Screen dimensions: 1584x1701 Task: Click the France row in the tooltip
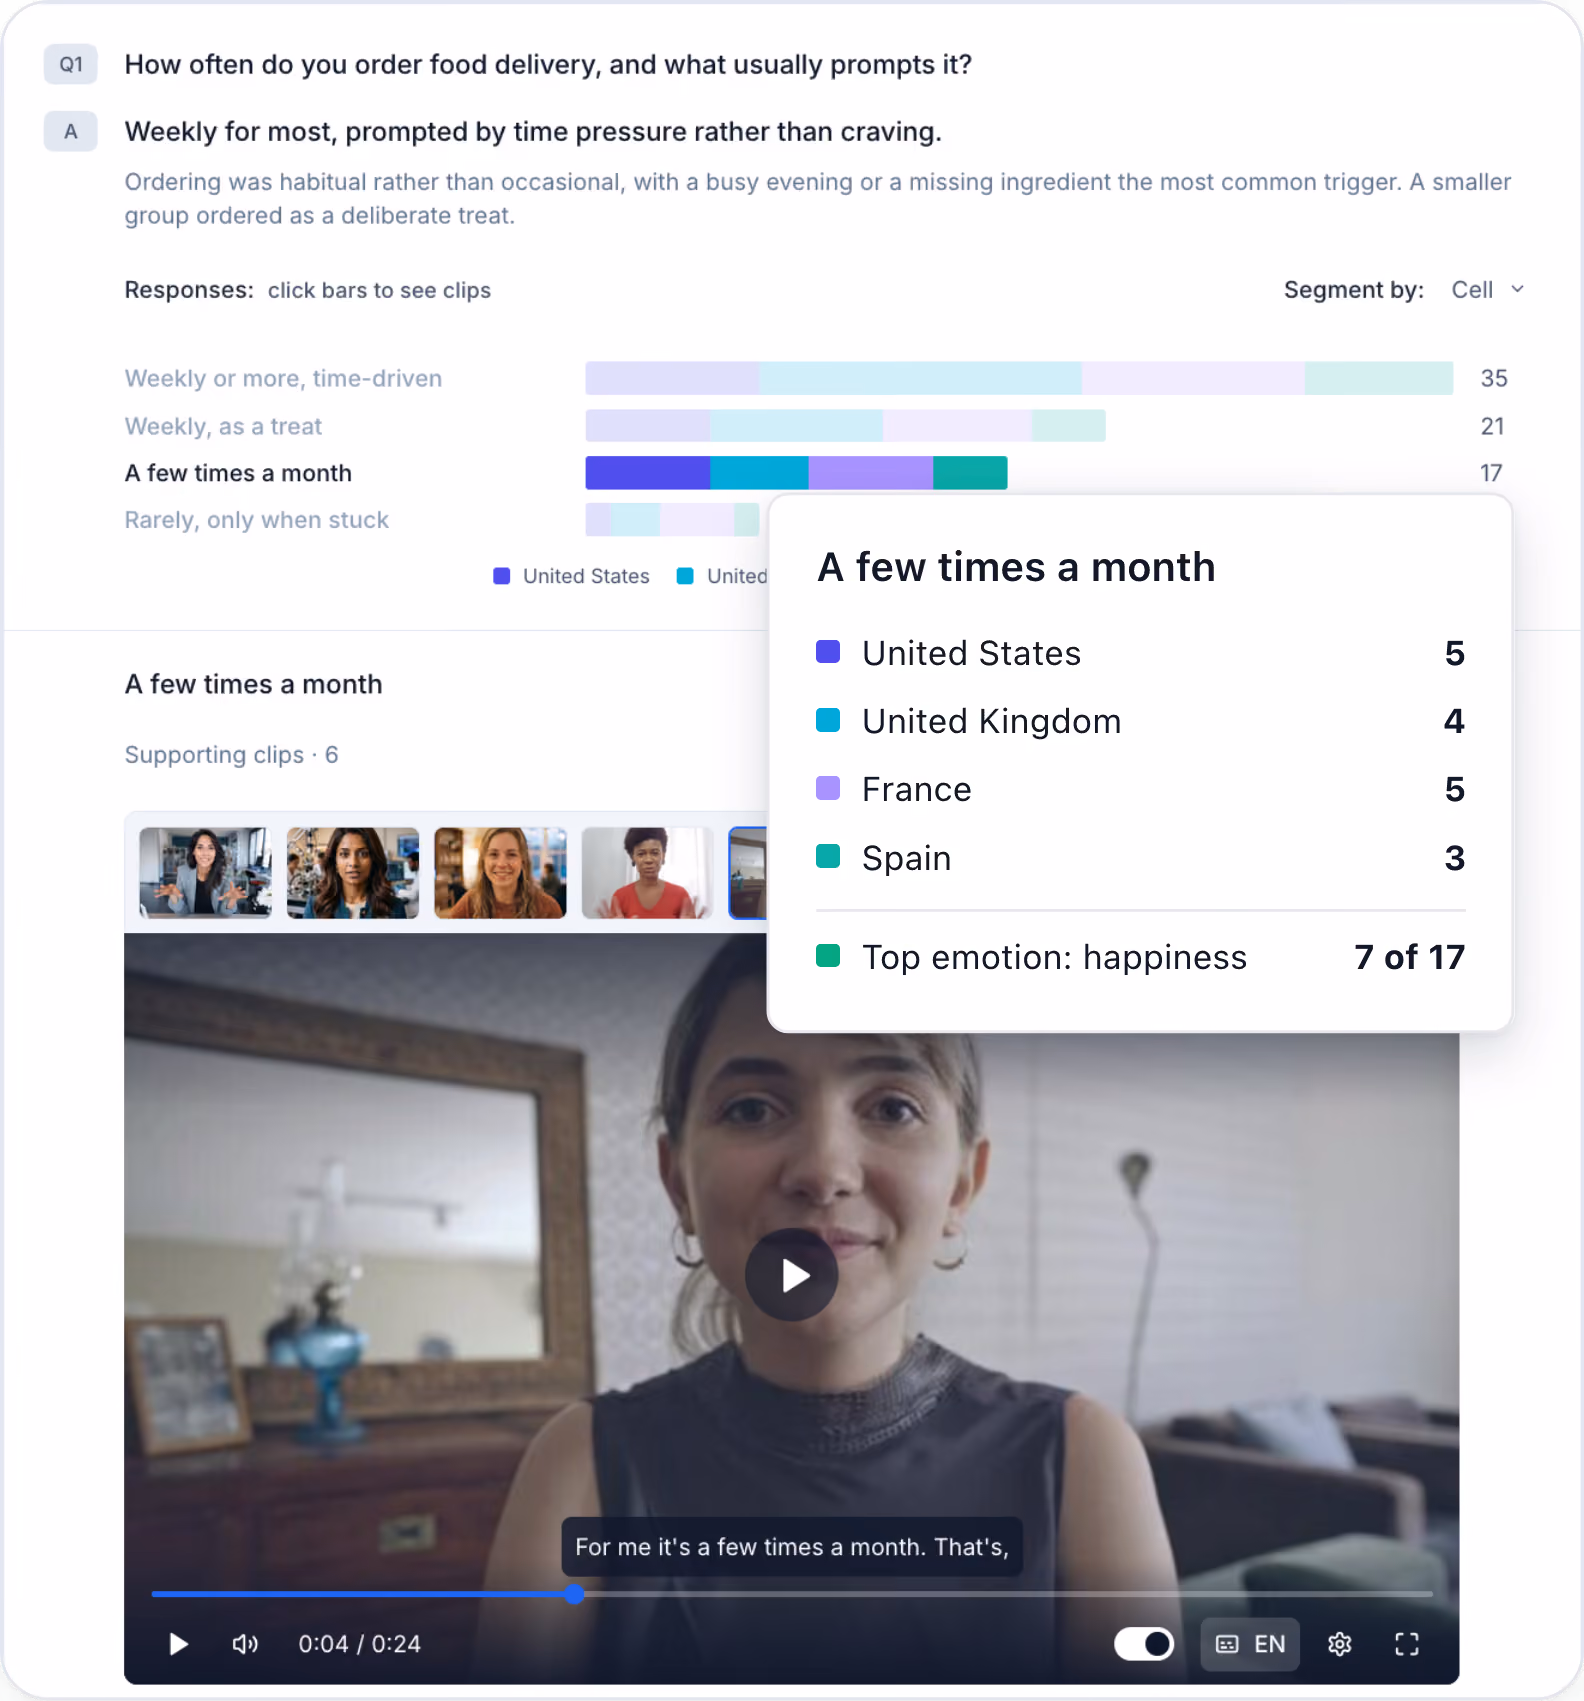(x=1141, y=789)
